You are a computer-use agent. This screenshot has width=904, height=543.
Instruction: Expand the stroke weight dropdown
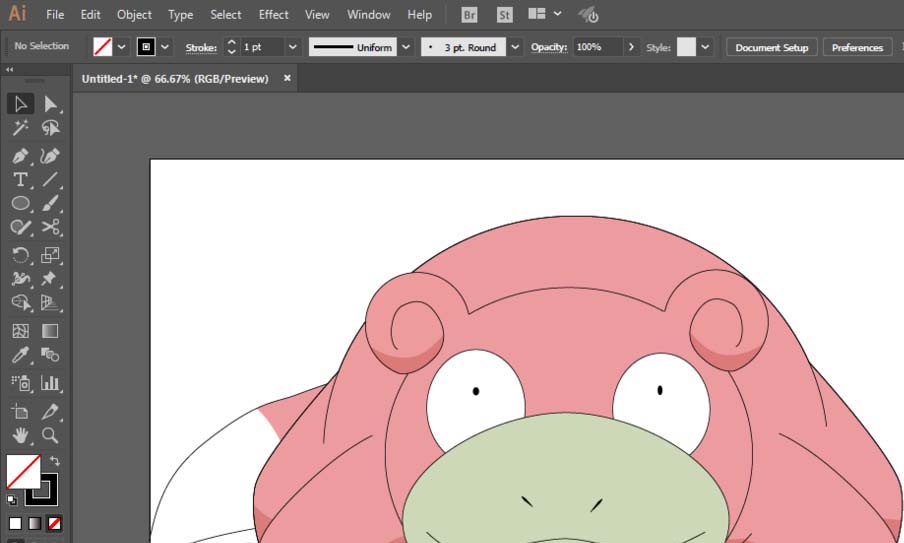coord(292,47)
